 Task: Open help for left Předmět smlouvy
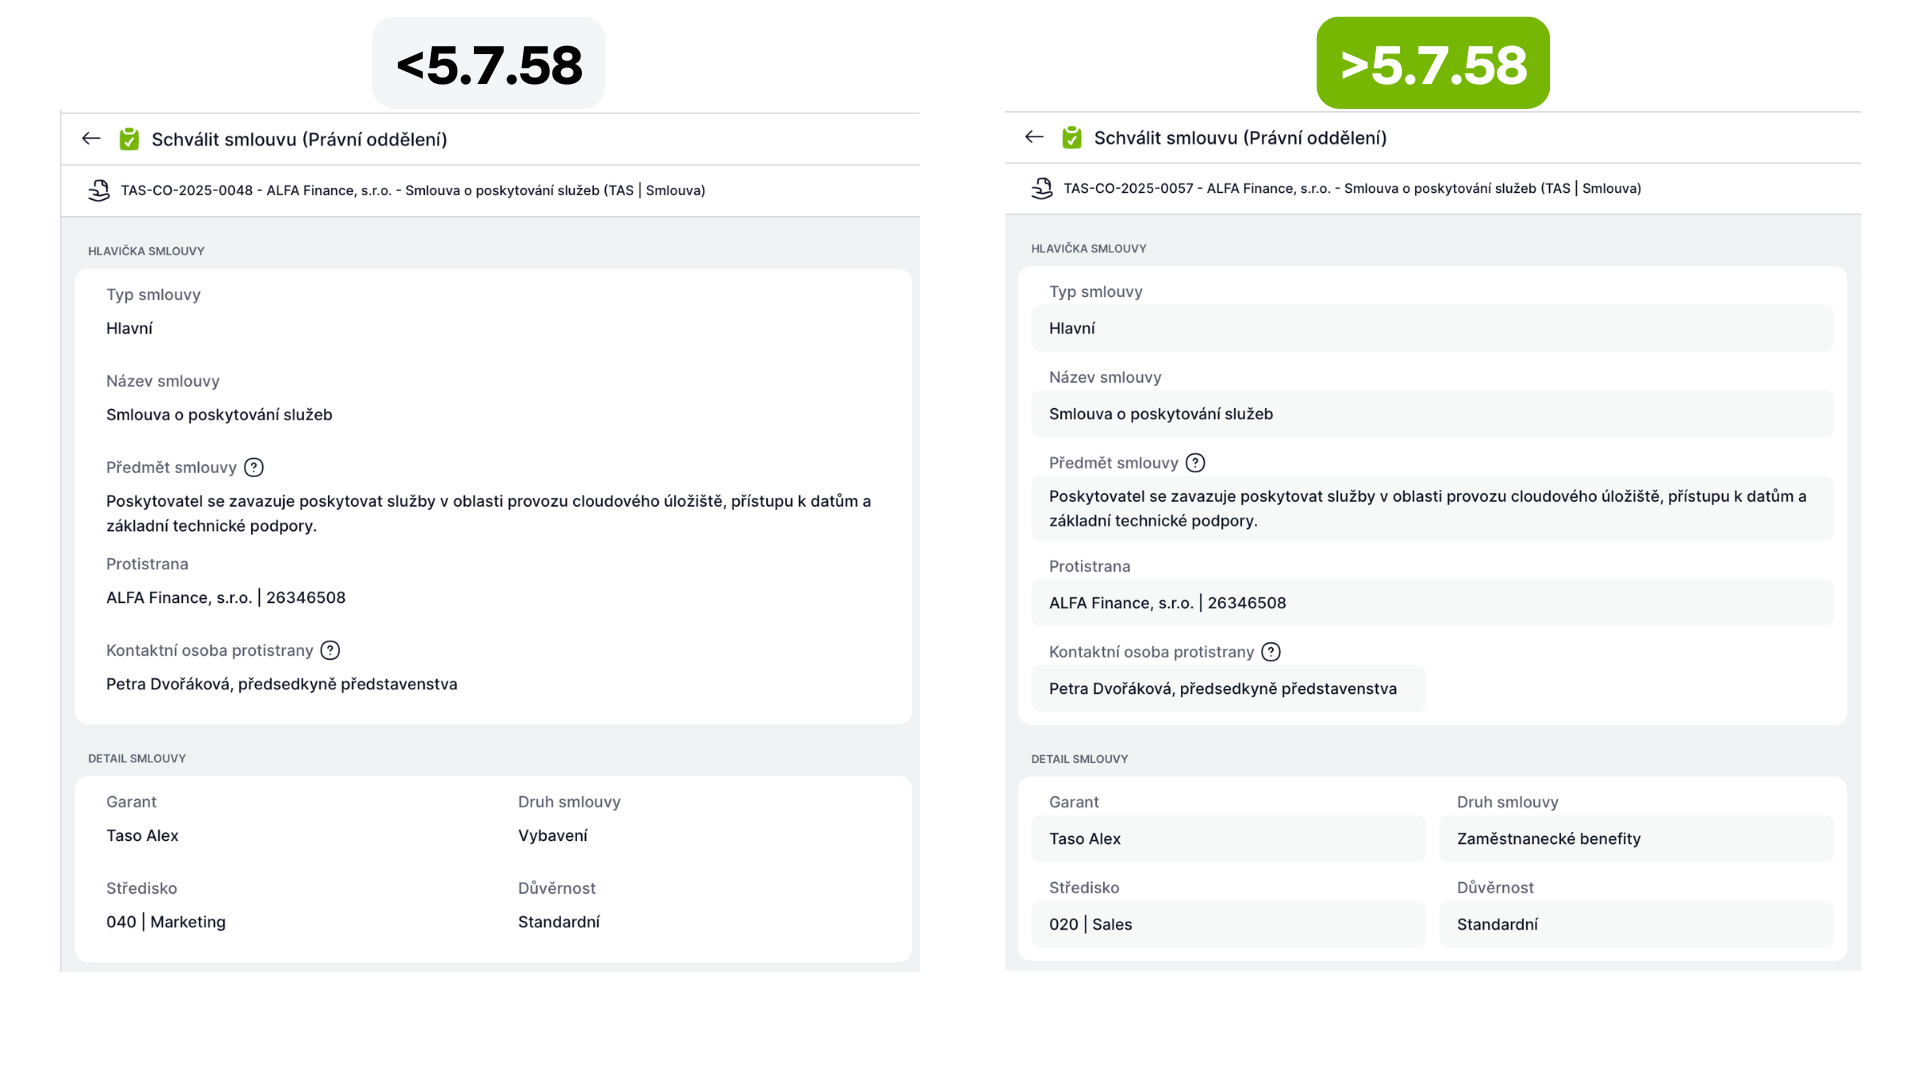[254, 467]
